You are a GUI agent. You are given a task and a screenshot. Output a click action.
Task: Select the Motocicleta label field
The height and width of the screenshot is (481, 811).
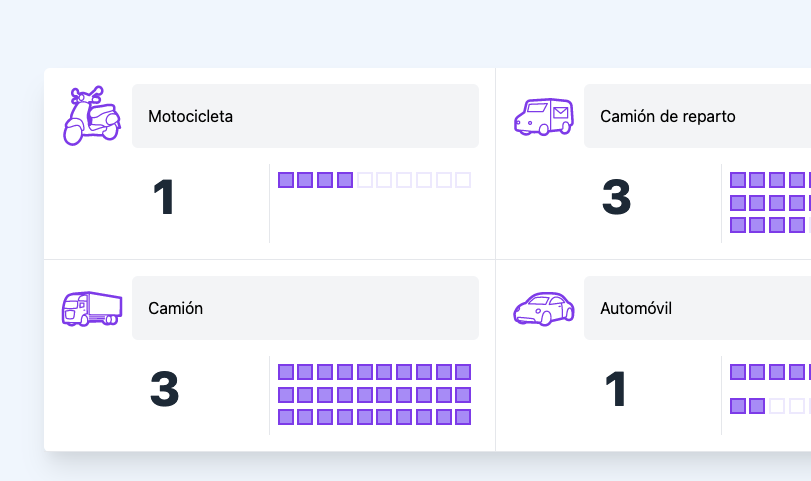pyautogui.click(x=305, y=116)
